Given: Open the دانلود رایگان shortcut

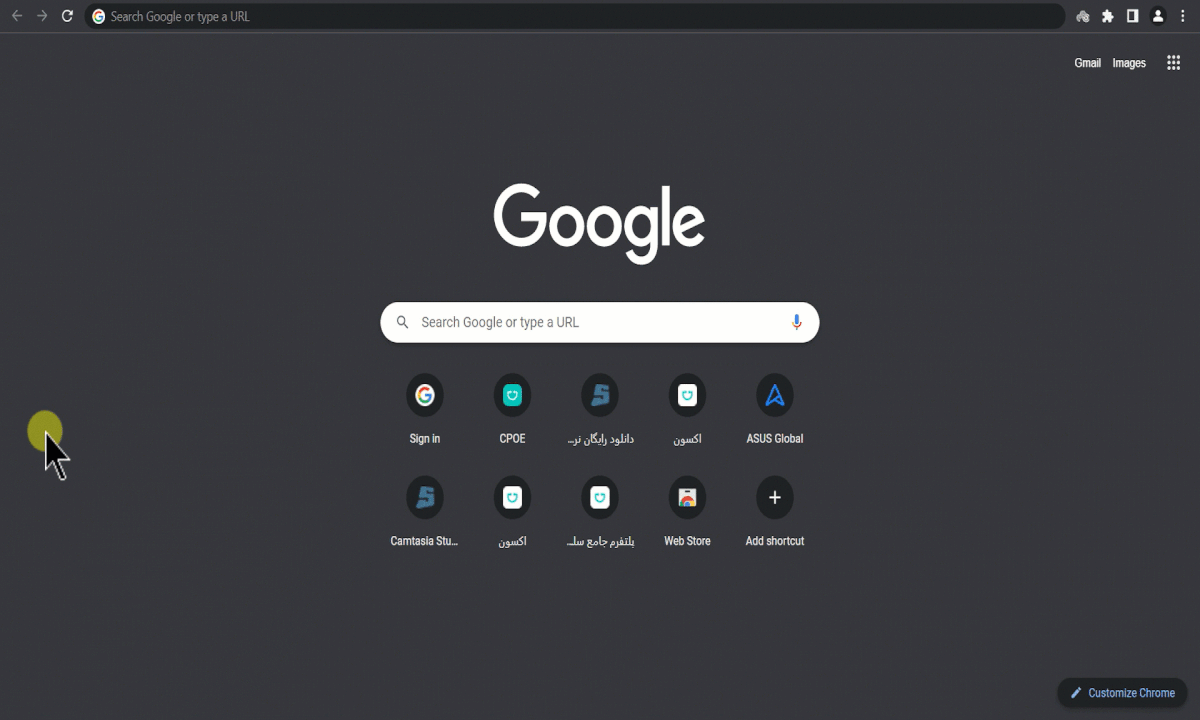Looking at the screenshot, I should pyautogui.click(x=600, y=411).
